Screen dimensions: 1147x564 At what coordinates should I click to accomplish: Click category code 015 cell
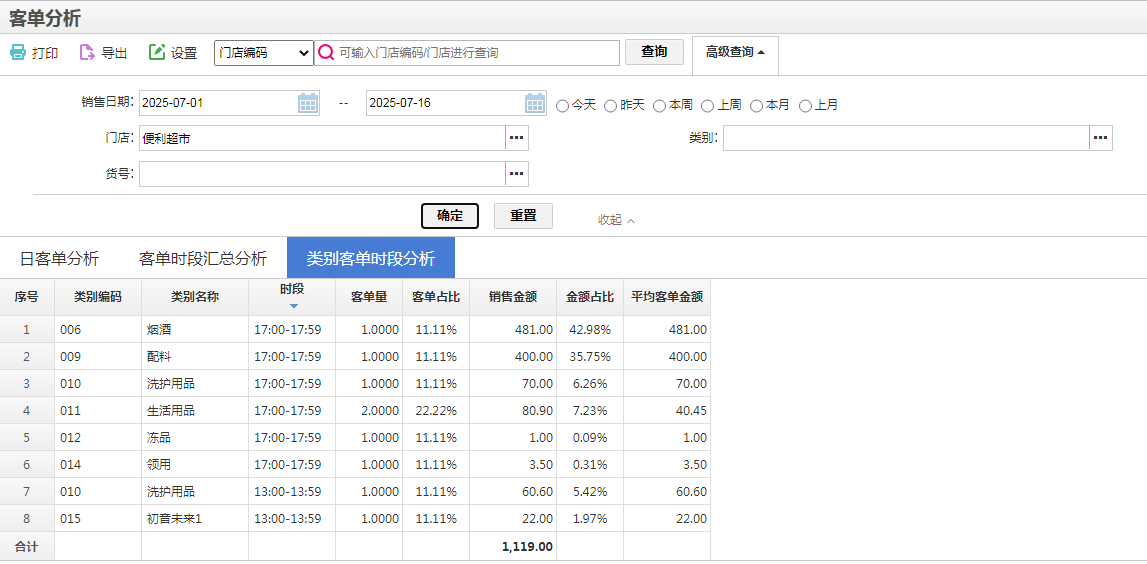click(98, 519)
